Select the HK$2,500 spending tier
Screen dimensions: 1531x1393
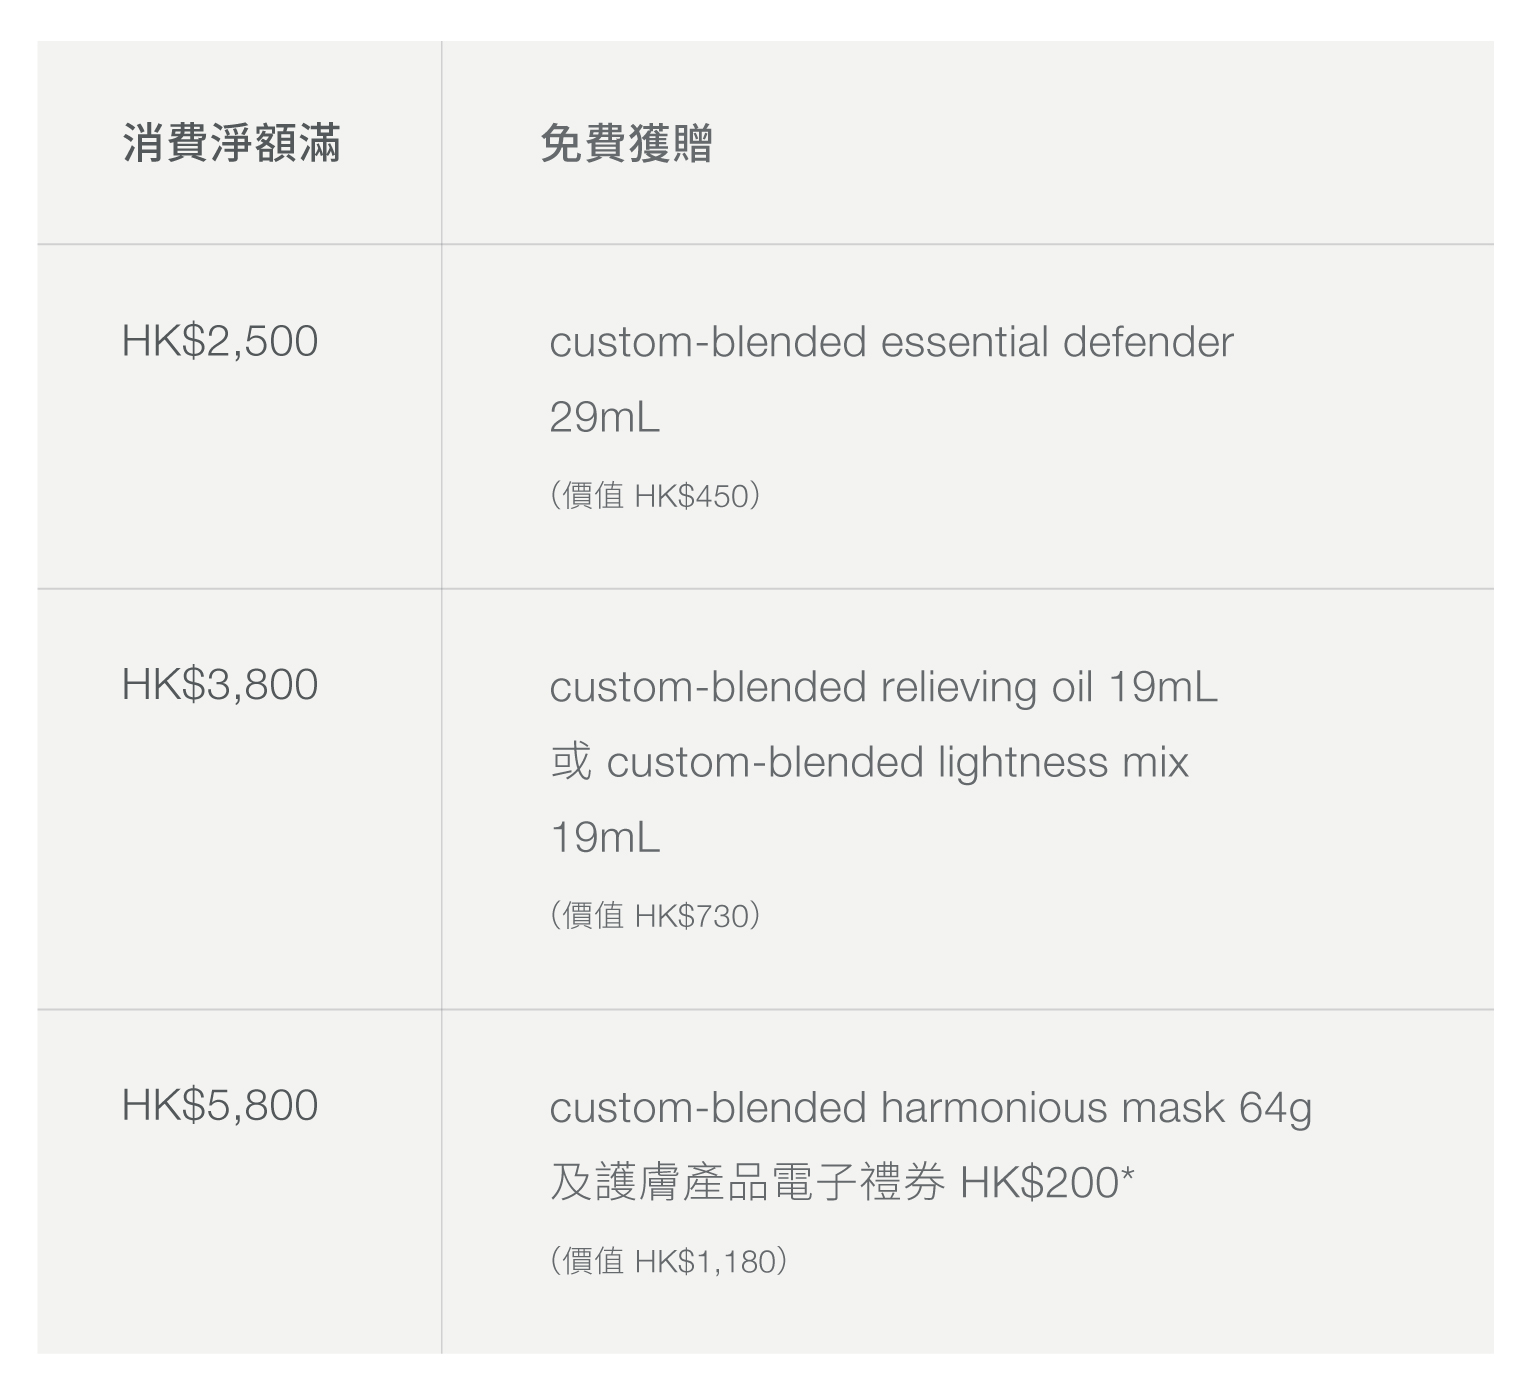pos(220,341)
